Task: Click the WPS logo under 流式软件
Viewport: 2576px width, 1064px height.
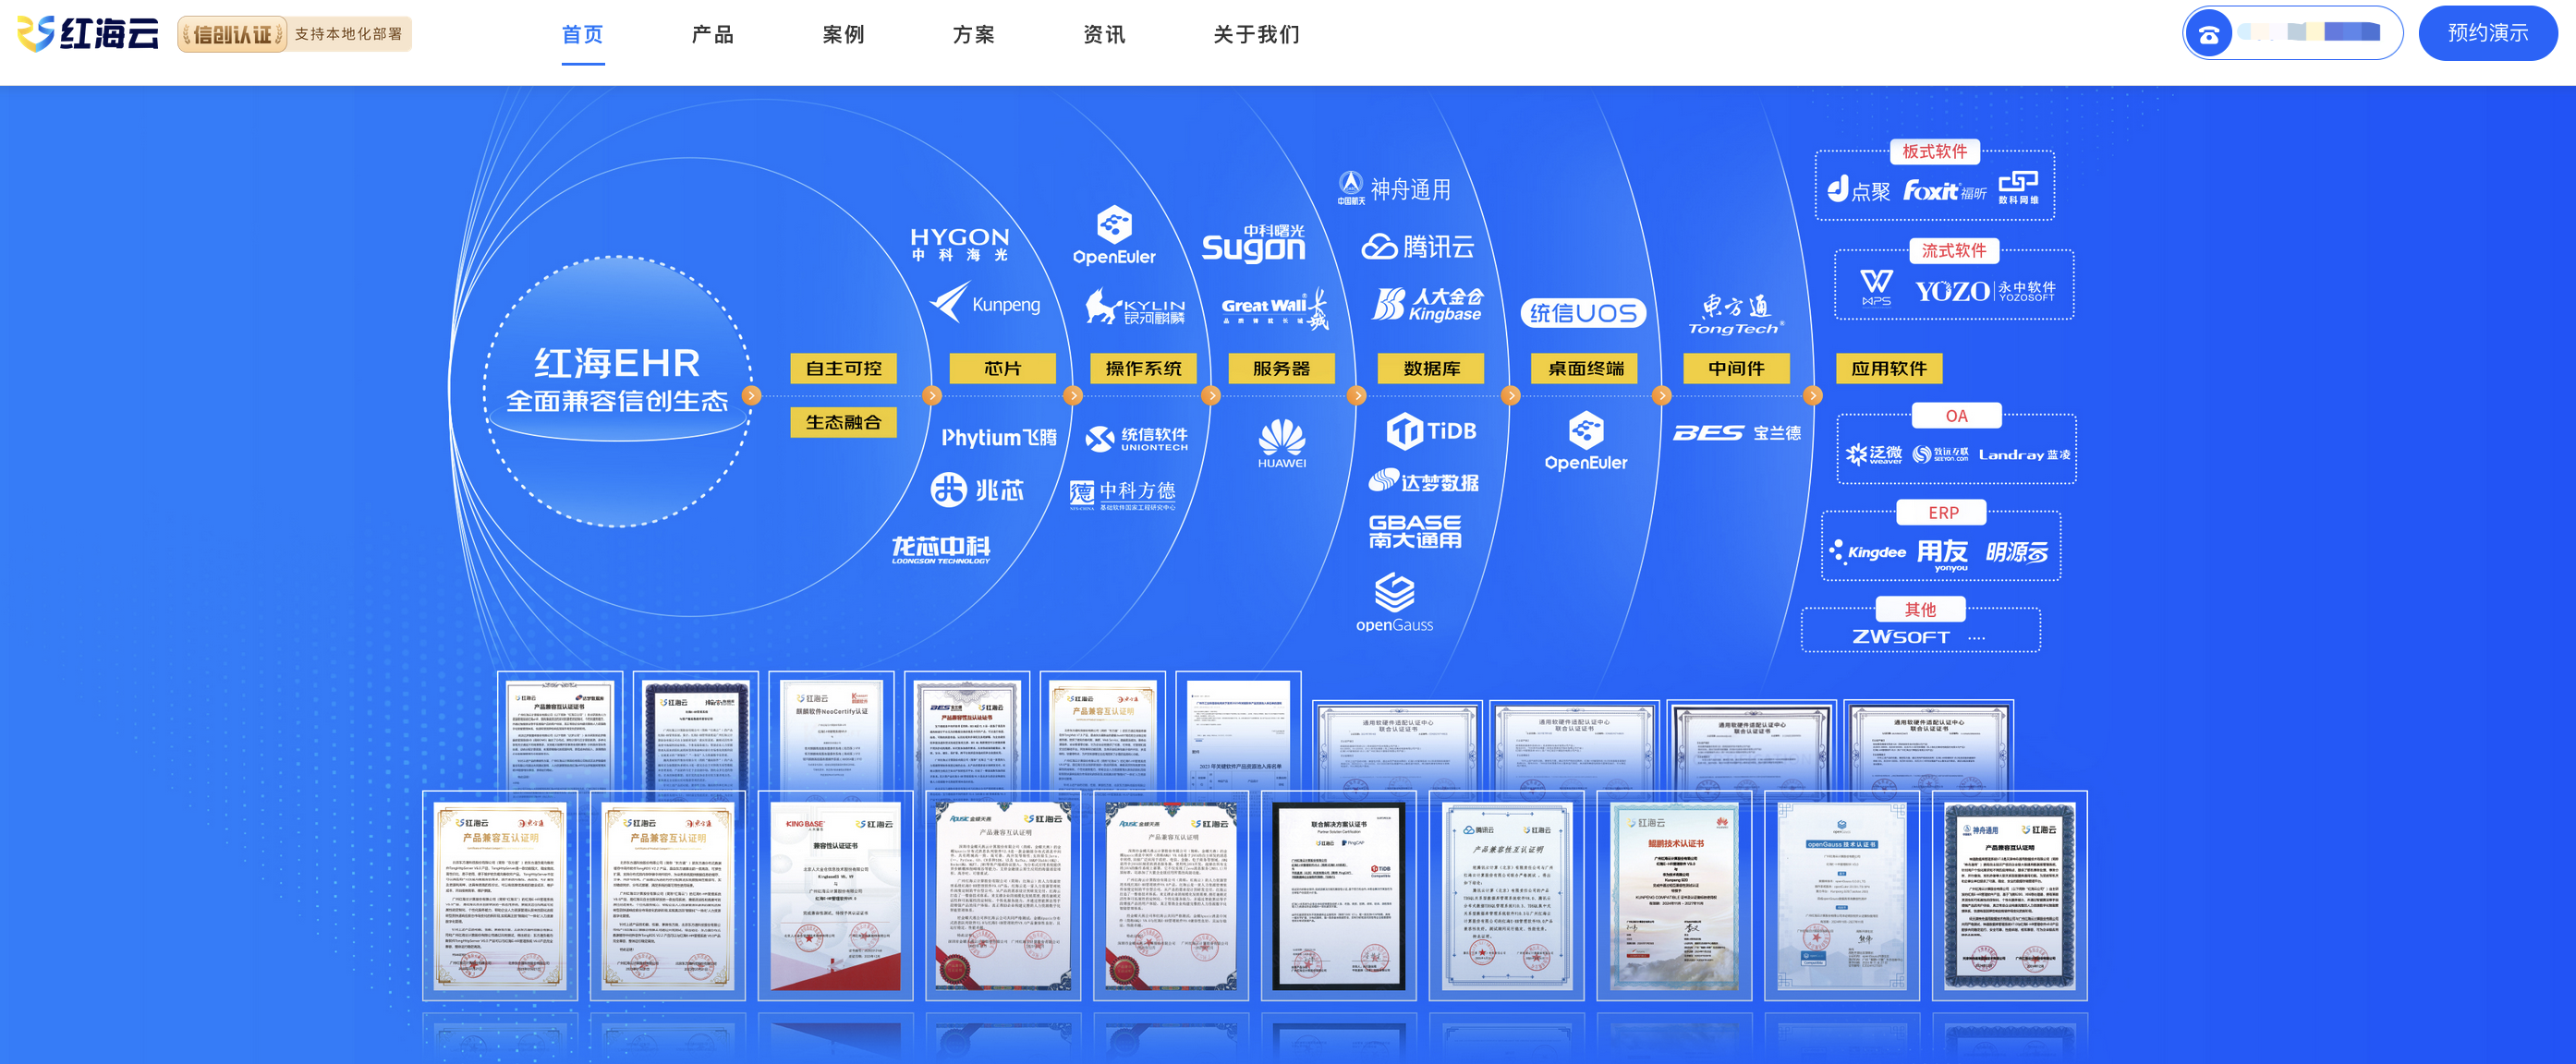Action: (1876, 287)
